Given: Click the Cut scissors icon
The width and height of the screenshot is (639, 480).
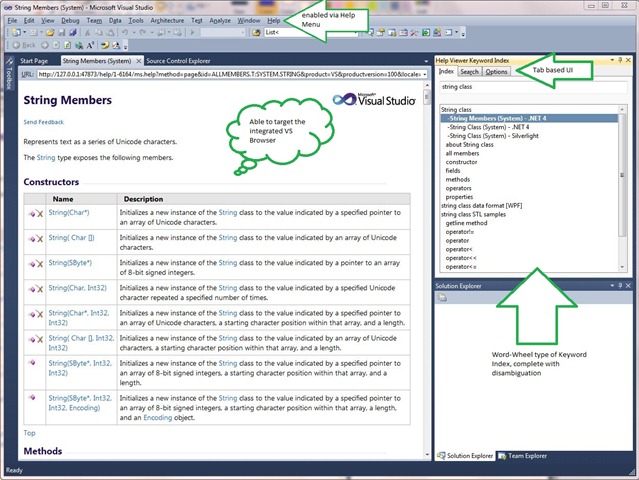Looking at the screenshot, I should [87, 32].
